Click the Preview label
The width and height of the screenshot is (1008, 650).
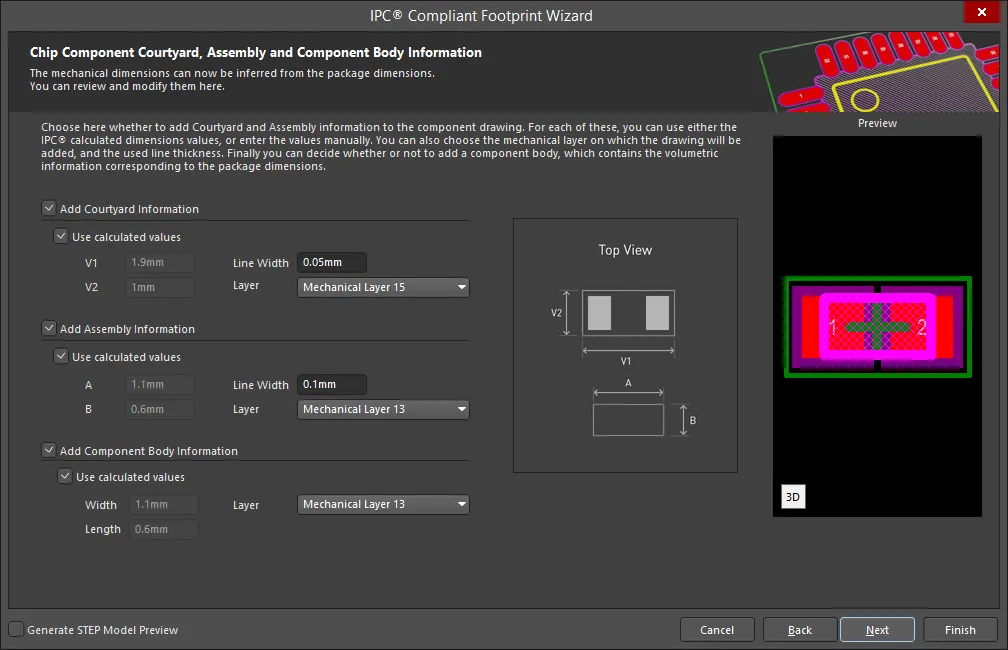click(877, 123)
